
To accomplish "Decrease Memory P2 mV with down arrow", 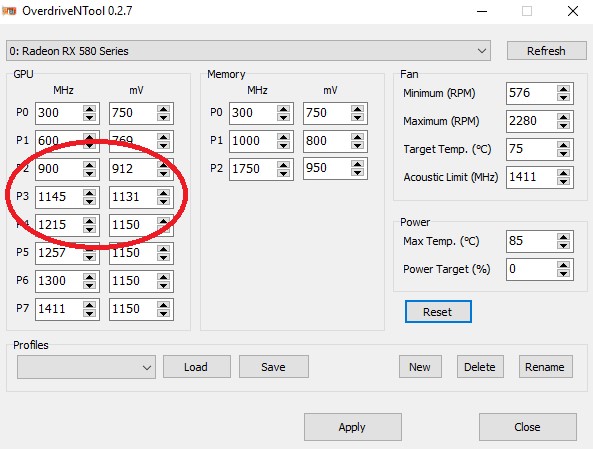I will (357, 172).
